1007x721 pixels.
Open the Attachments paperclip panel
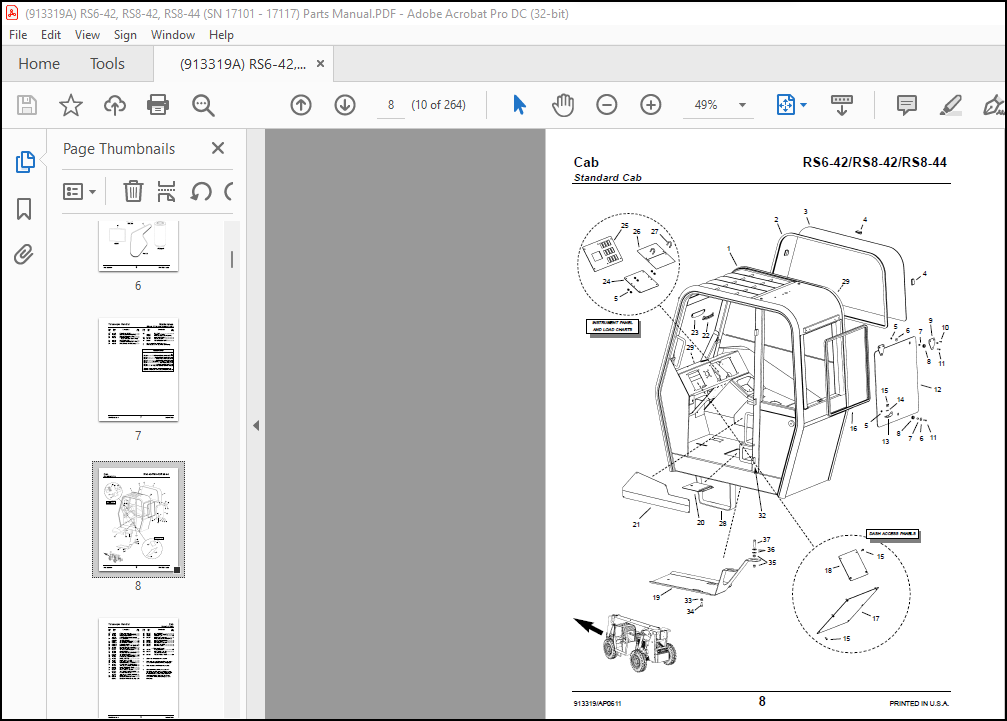[24, 255]
